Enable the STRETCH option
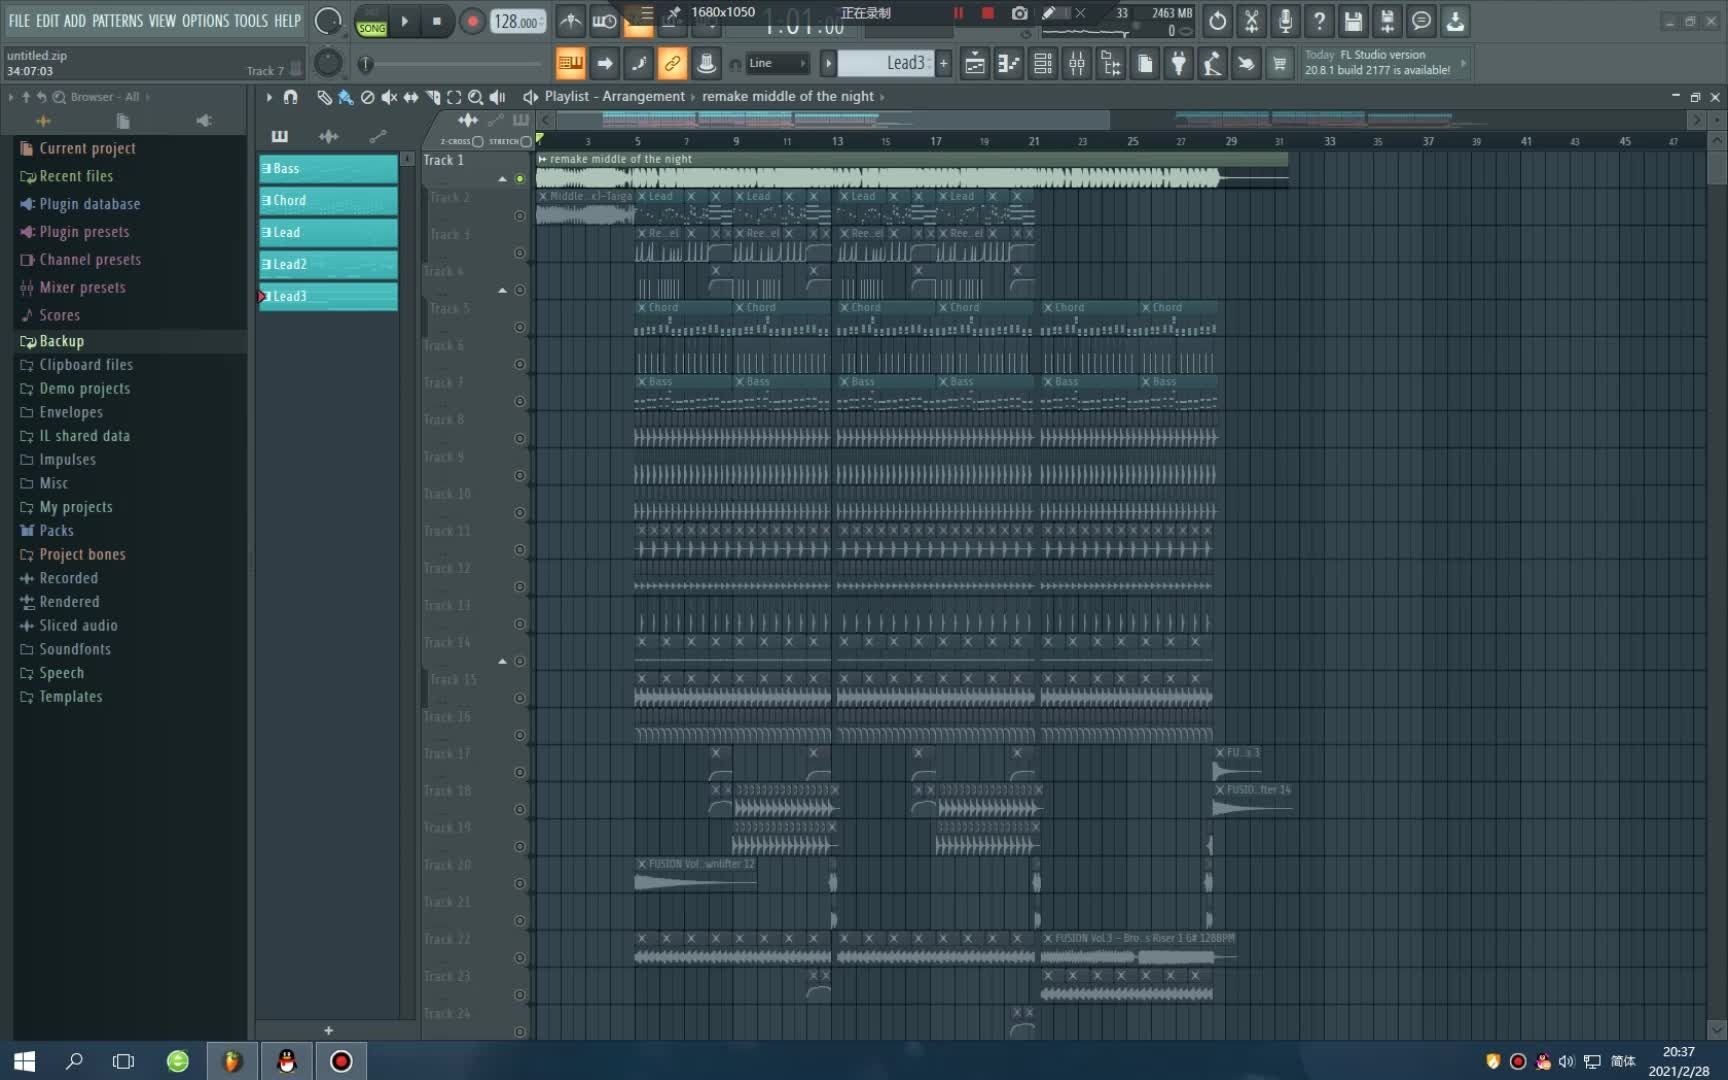 [x=510, y=141]
